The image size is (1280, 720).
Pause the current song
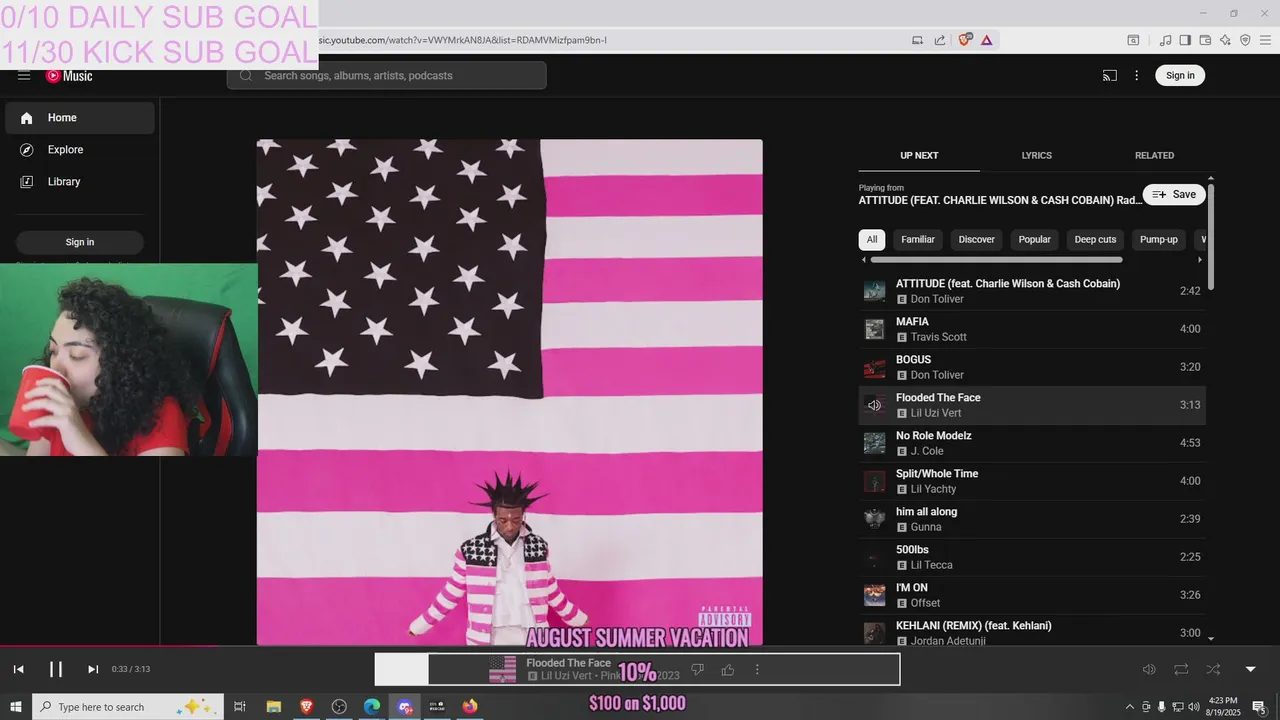[56, 669]
